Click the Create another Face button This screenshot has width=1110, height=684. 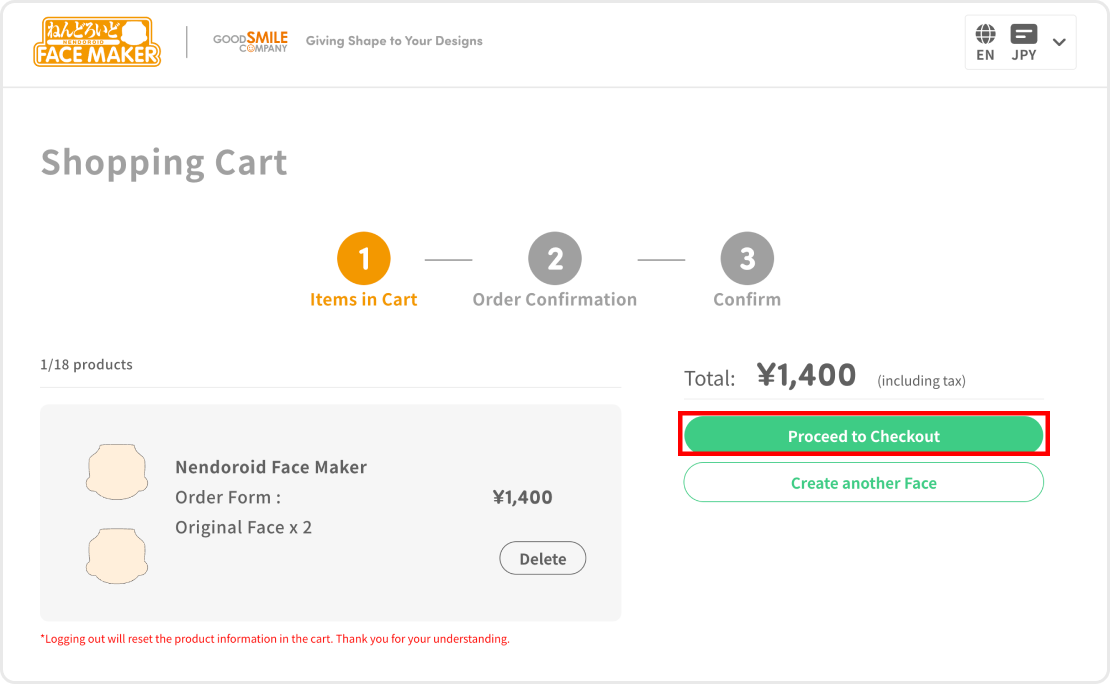coord(863,482)
